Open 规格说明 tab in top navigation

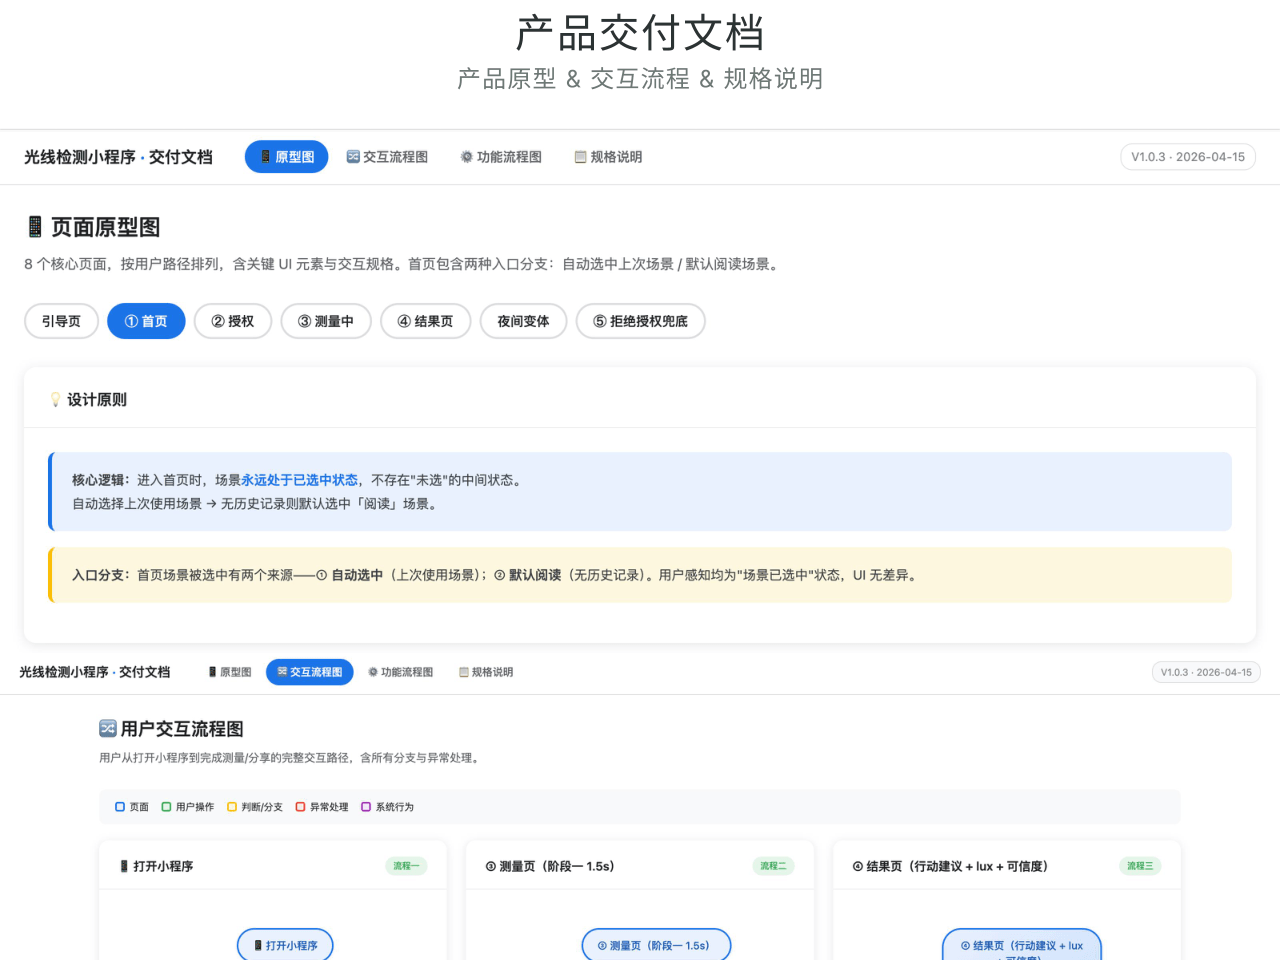point(608,157)
